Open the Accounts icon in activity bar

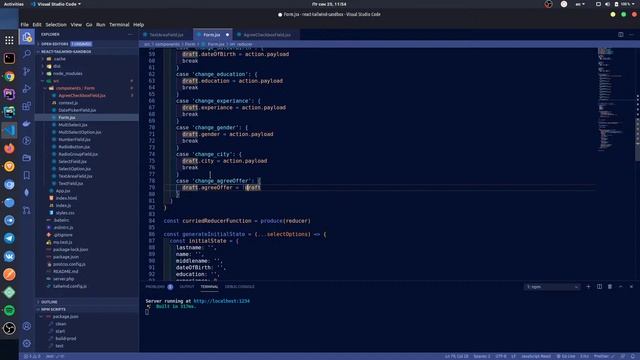click(27, 326)
